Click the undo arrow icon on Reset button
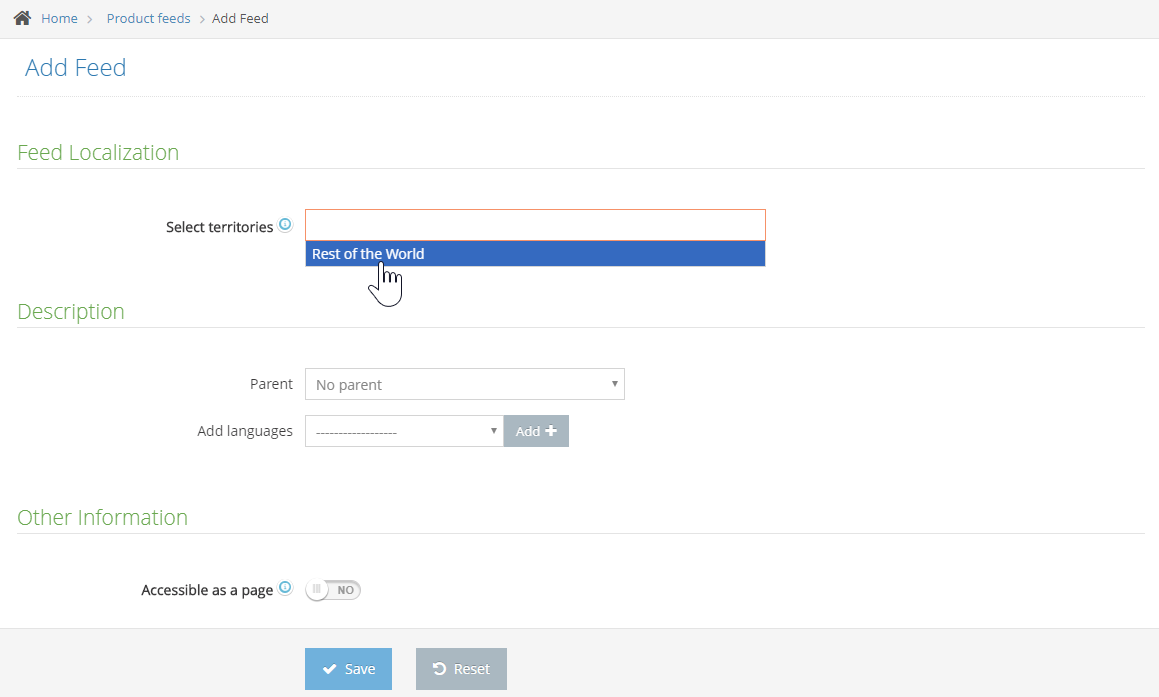Screen dimensions: 1159x697 tap(440, 668)
